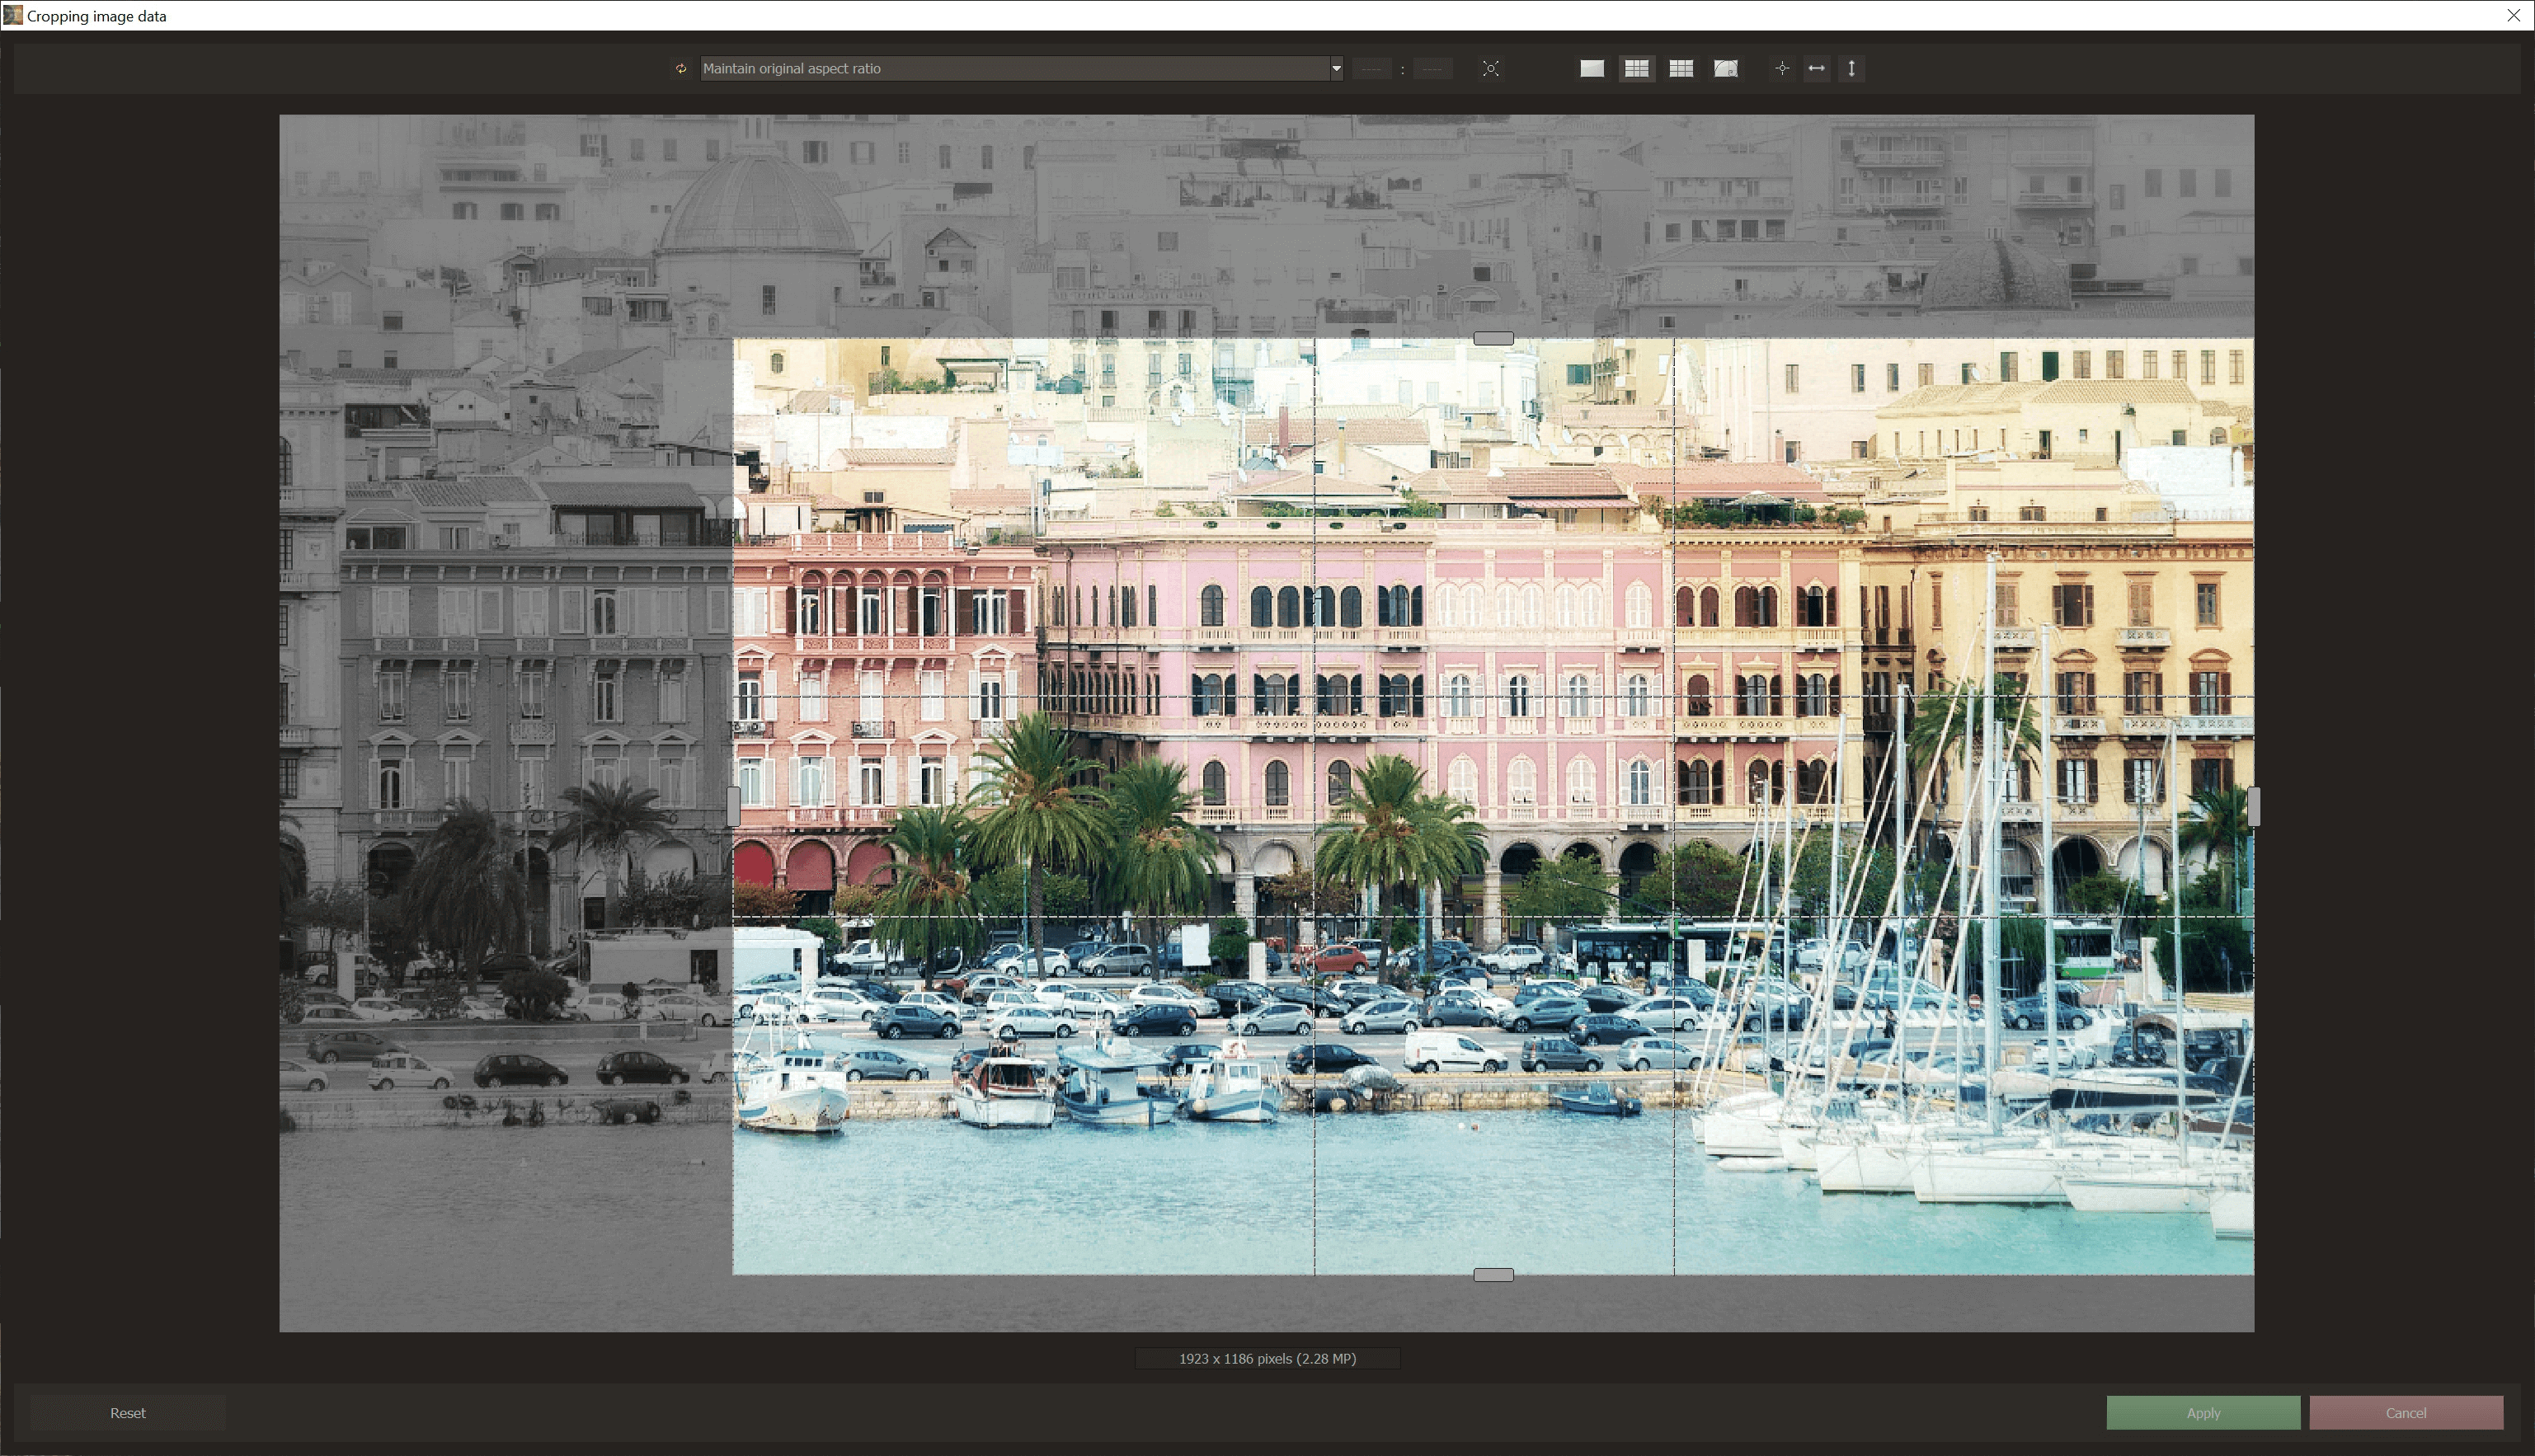The height and width of the screenshot is (1456, 2535).
Task: Toggle the rule of thirds grid overlay
Action: (1636, 69)
